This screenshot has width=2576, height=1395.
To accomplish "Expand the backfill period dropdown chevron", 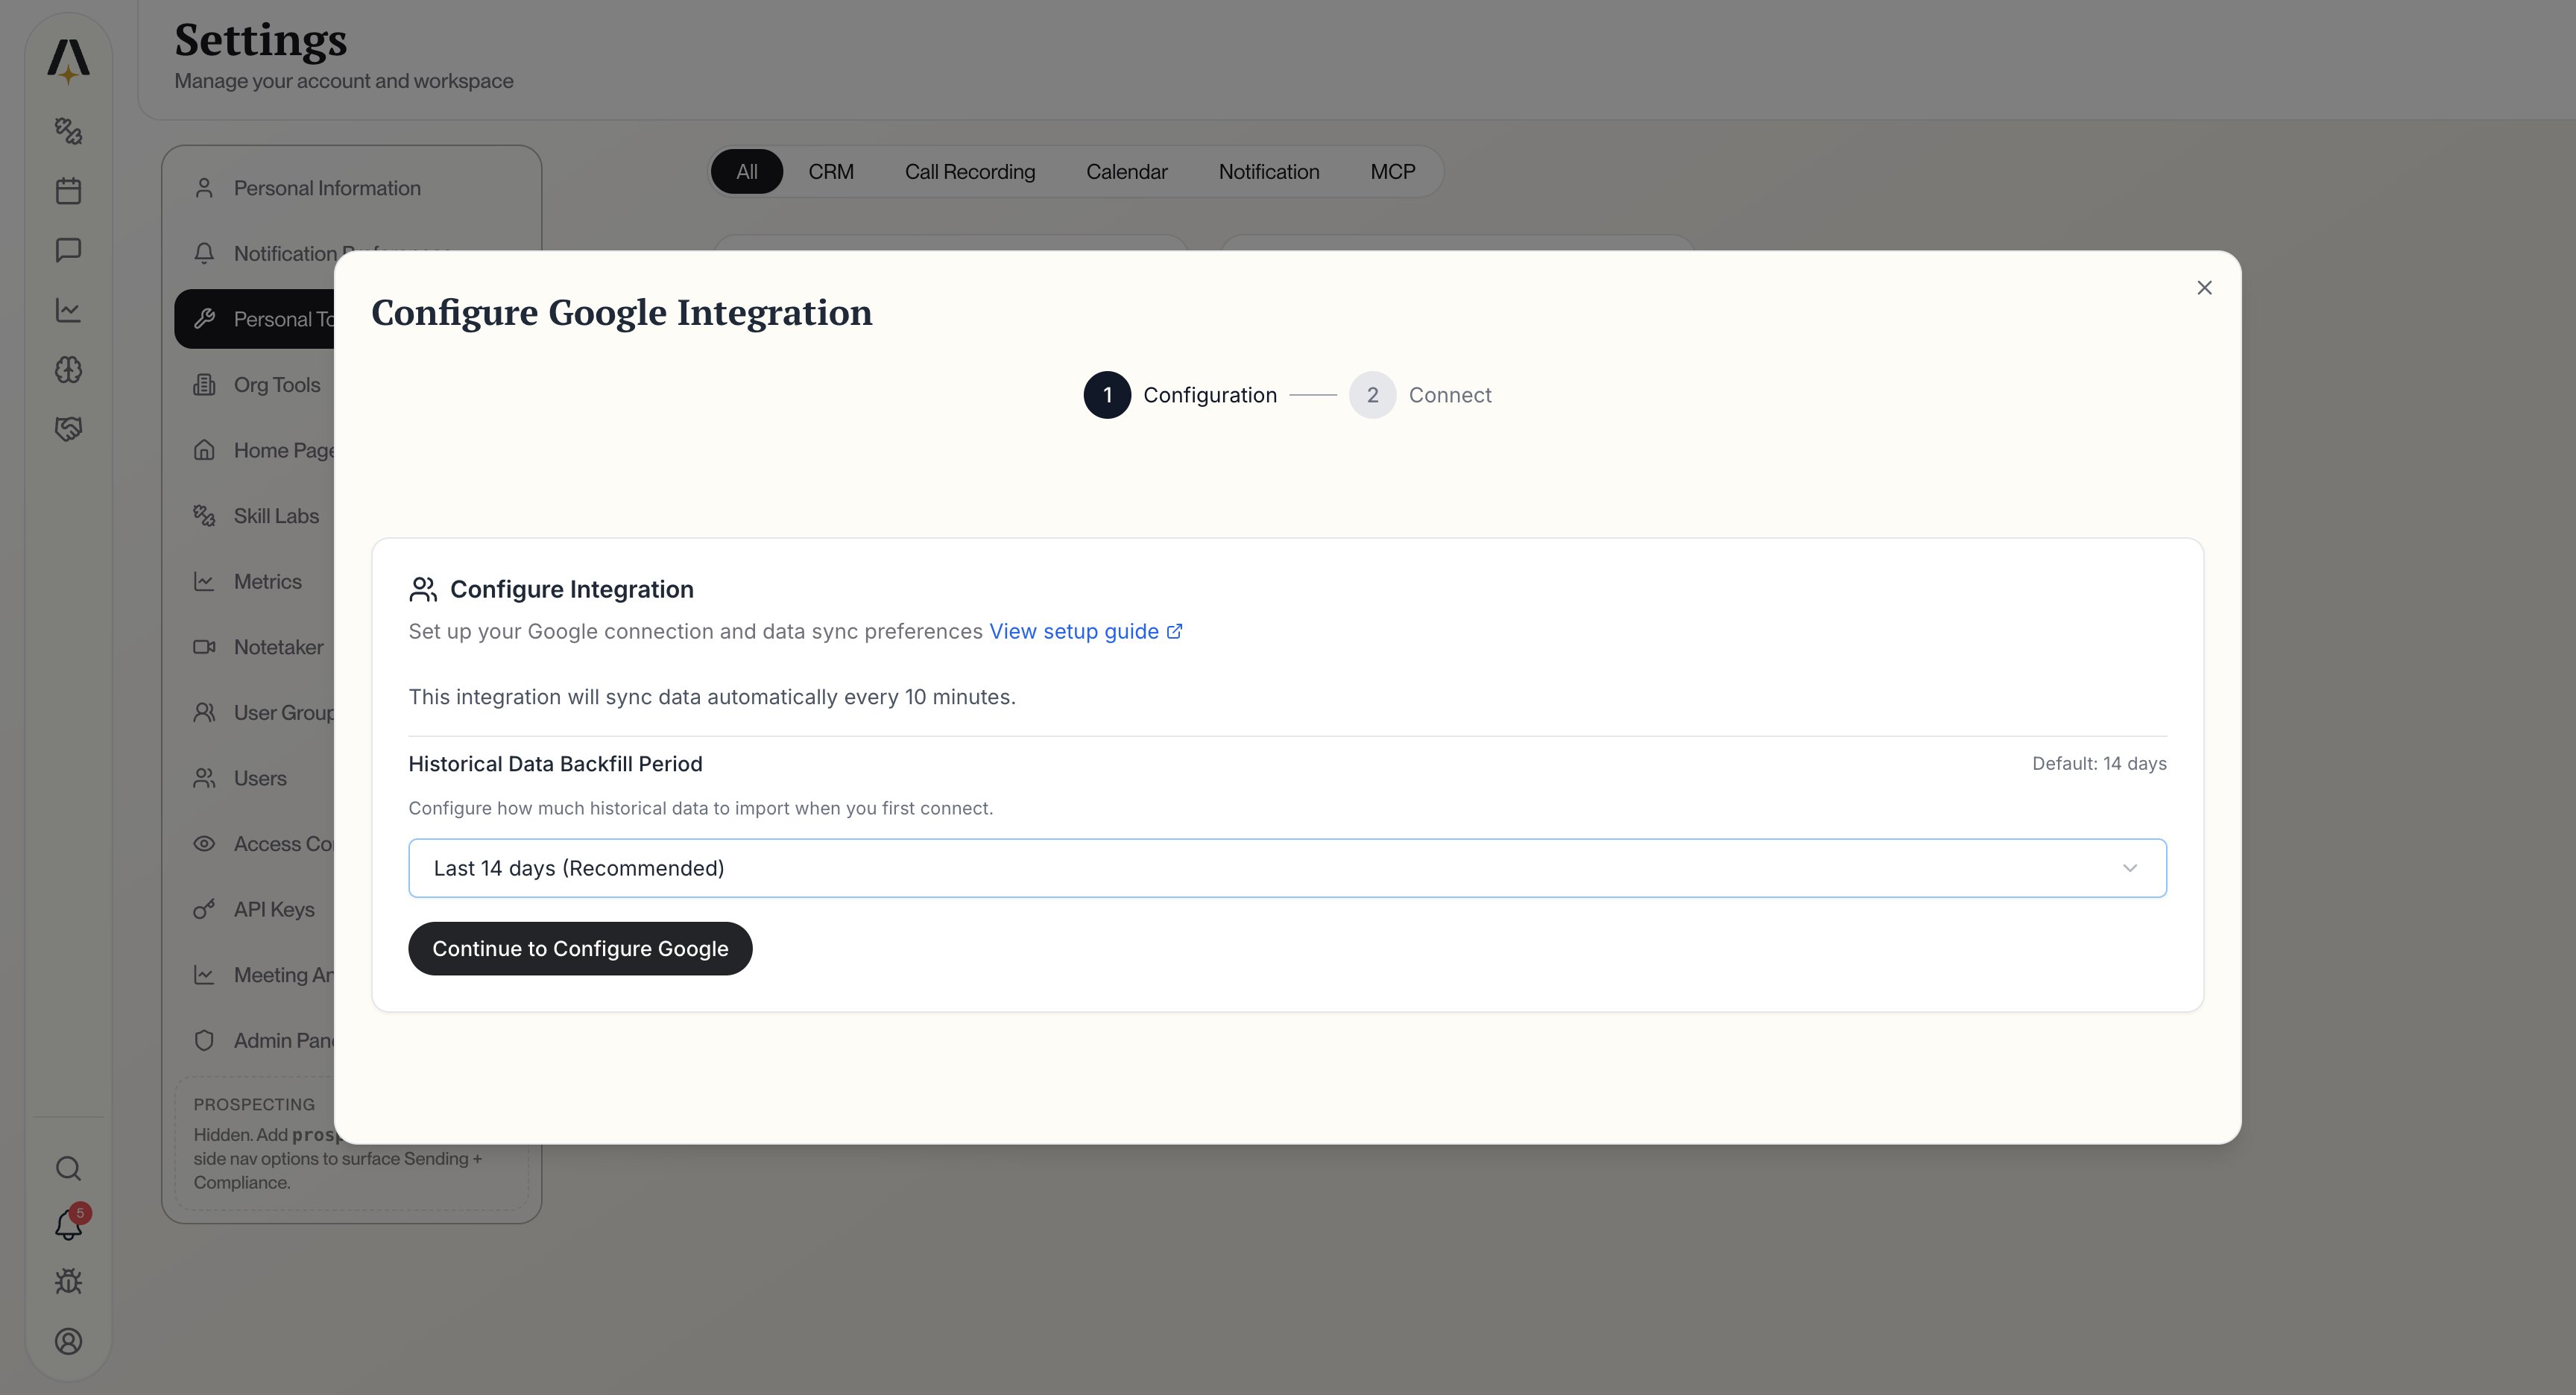I will 2129,868.
